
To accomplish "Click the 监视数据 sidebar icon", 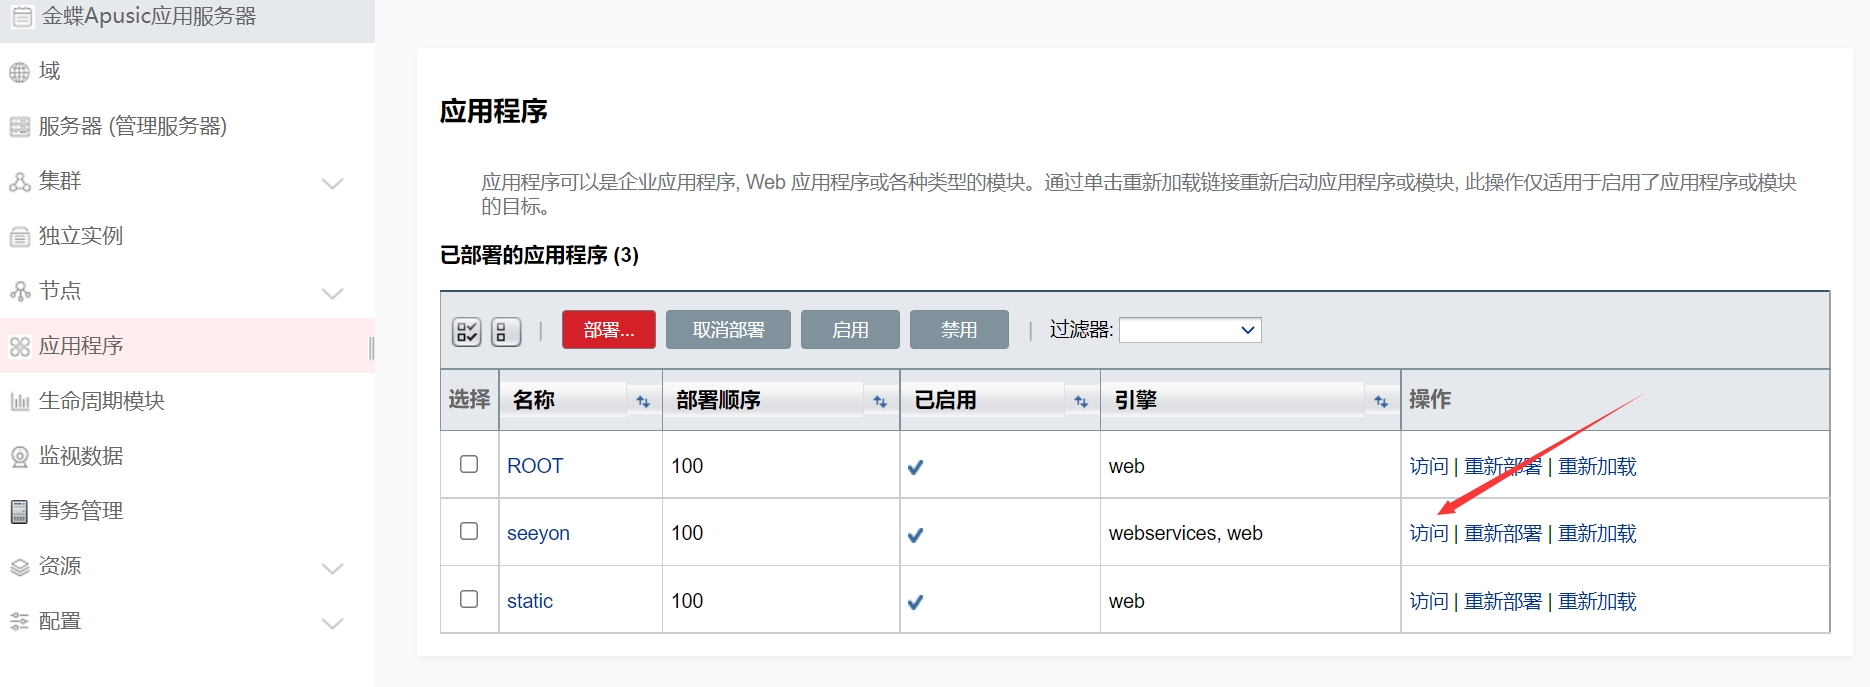I will tap(20, 457).
